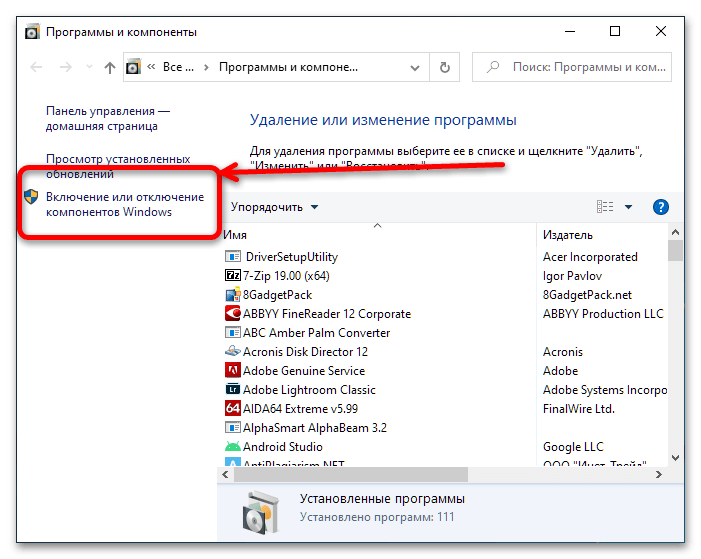
Task: Select the '8GadgetPack' entry name
Action: [277, 295]
